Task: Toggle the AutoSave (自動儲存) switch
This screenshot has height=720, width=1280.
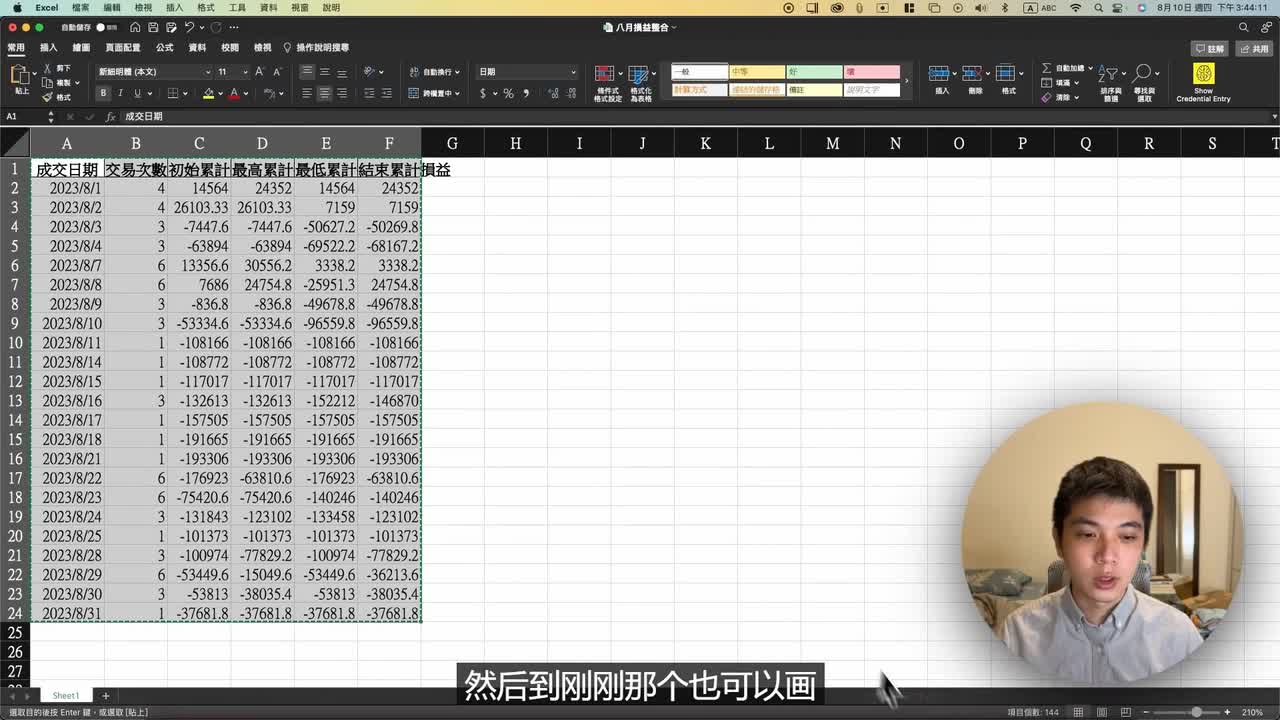Action: pyautogui.click(x=106, y=27)
